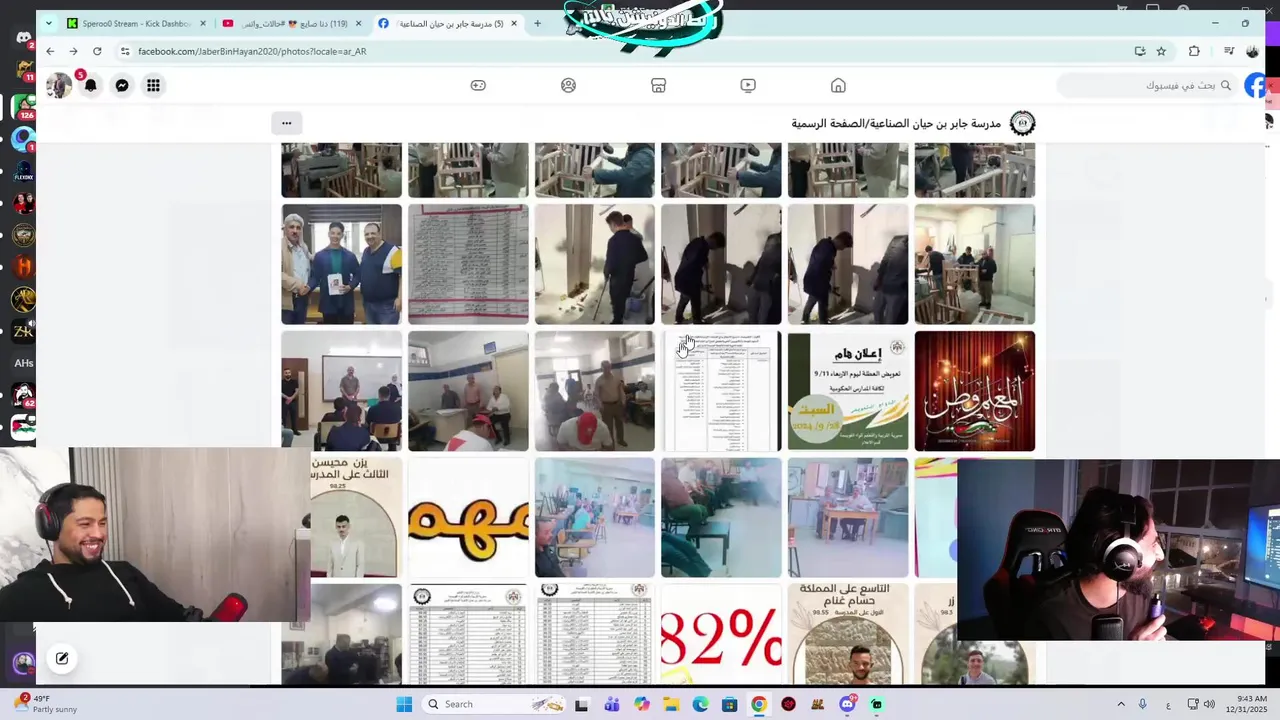Open the Facebook nine-dot menu grid
The height and width of the screenshot is (720, 1280).
pyautogui.click(x=153, y=86)
